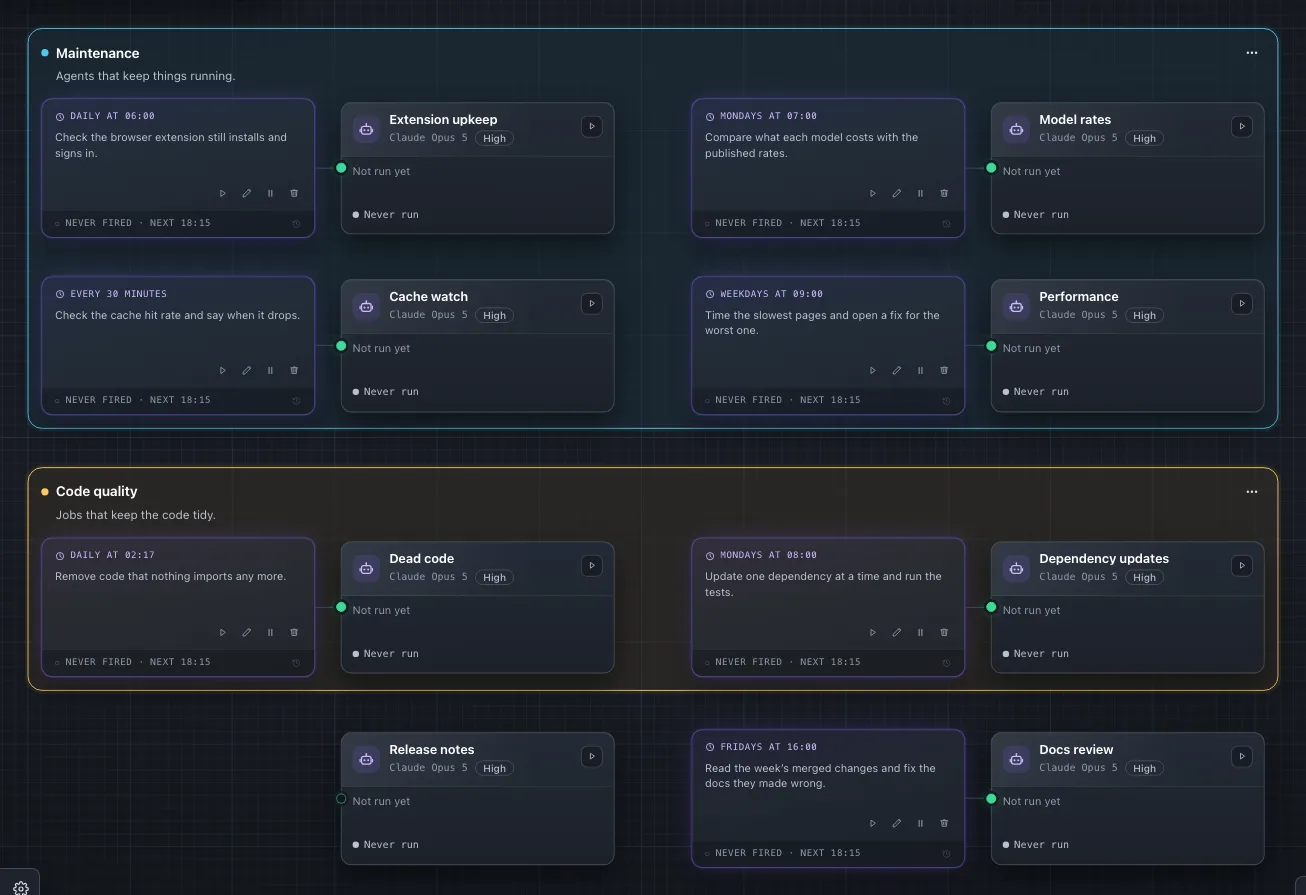This screenshot has width=1306, height=895.
Task: Open settings gear at bottom left
Action: click(x=20, y=887)
